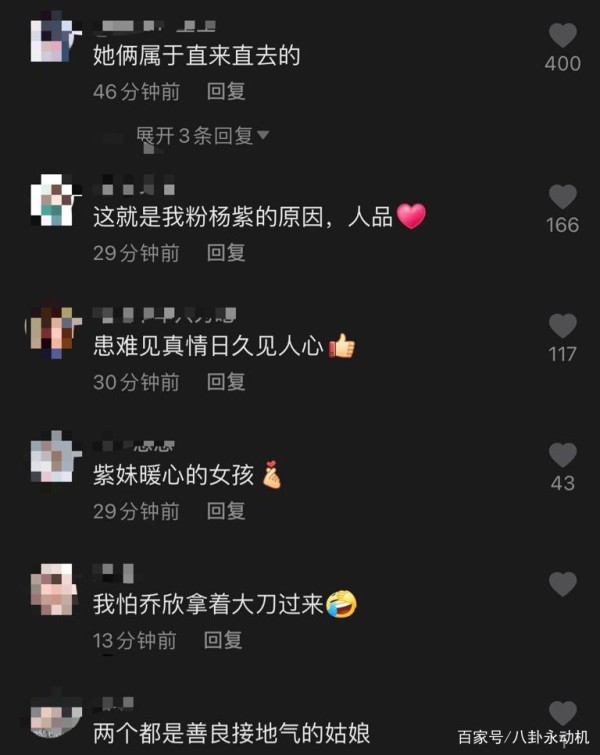Reply to the 紫妹暖心的女孩 comment
Screen dimensions: 600x755
[226, 511]
